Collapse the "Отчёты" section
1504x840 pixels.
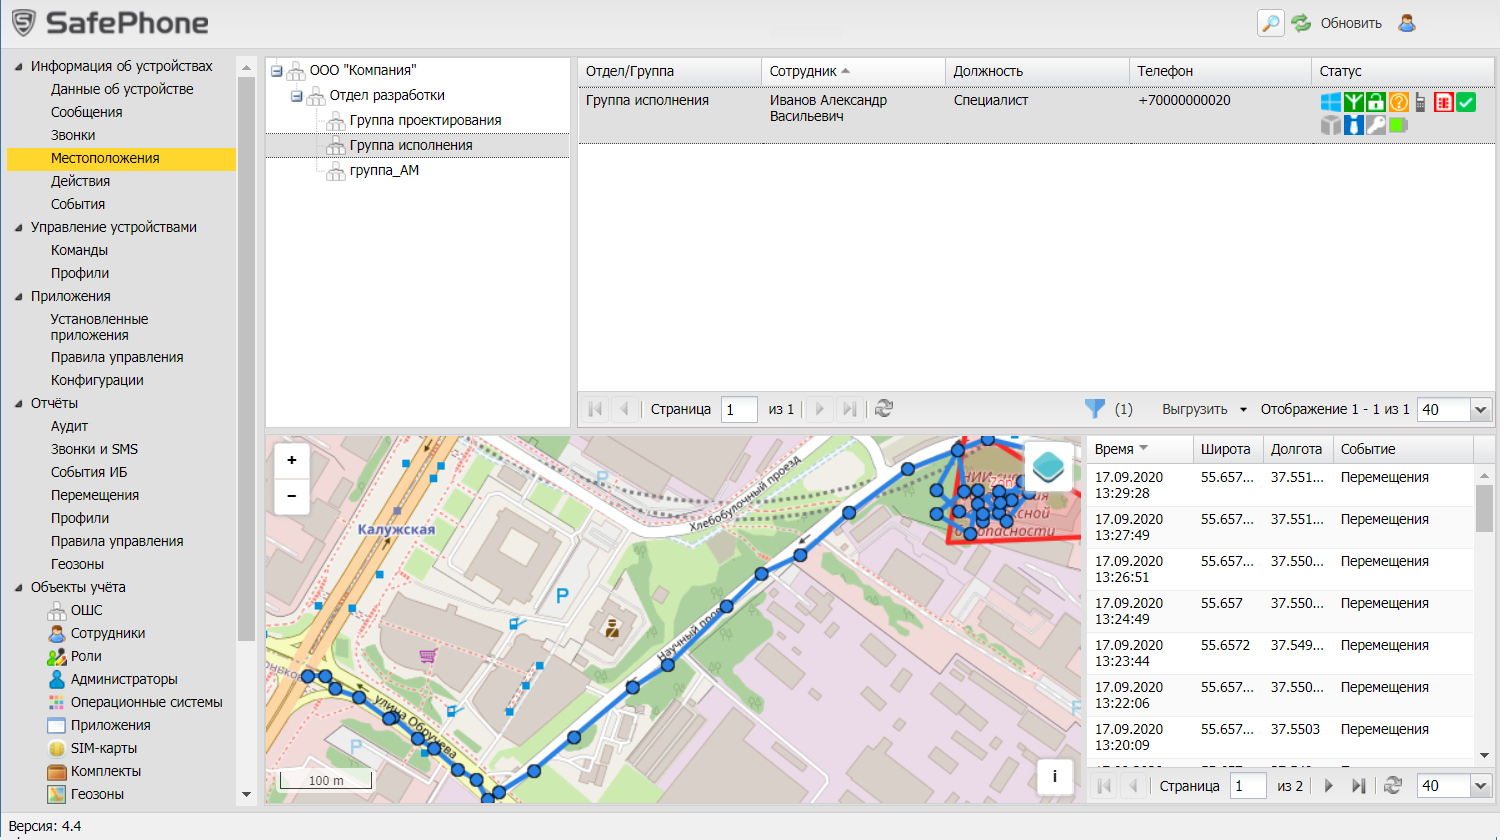18,404
